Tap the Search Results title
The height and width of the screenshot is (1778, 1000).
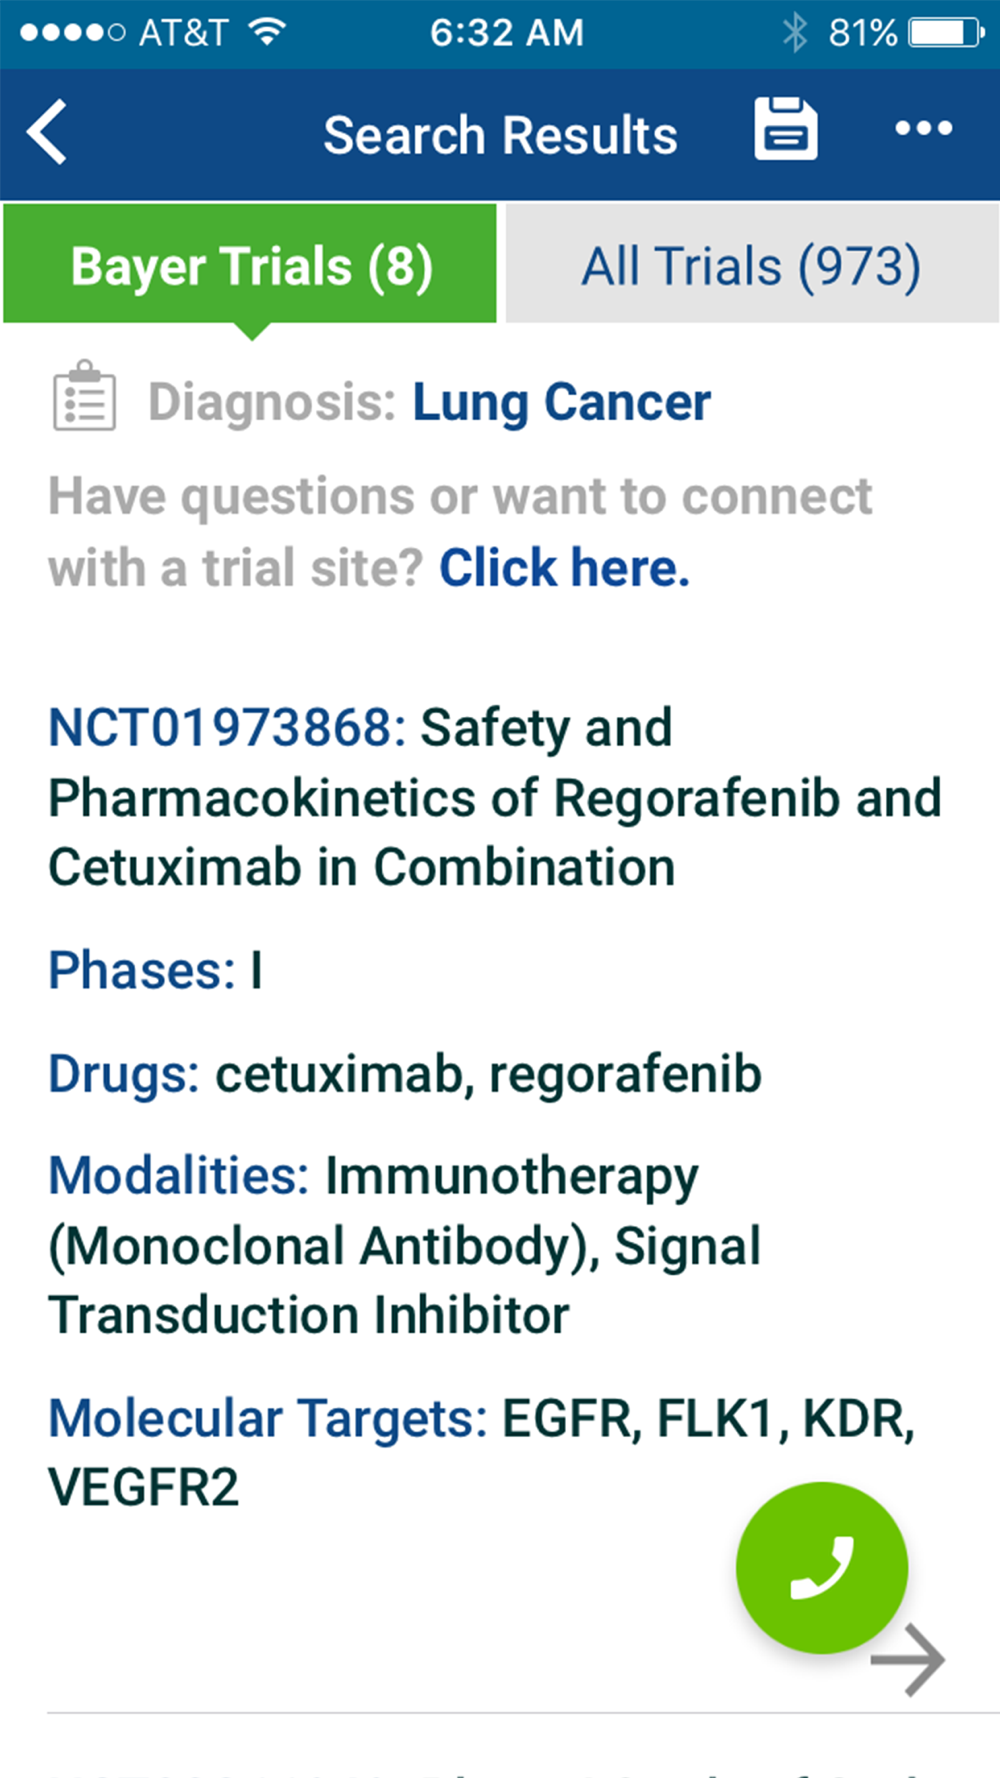pyautogui.click(x=500, y=135)
